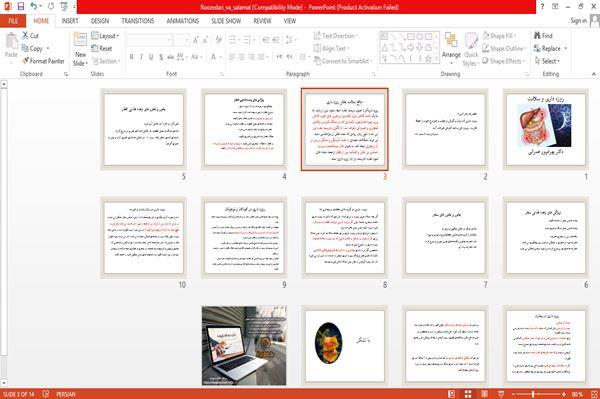Viewport: 600px width, 399px height.
Task: Open the Arrange tool in Drawing group
Action: pyautogui.click(x=451, y=47)
